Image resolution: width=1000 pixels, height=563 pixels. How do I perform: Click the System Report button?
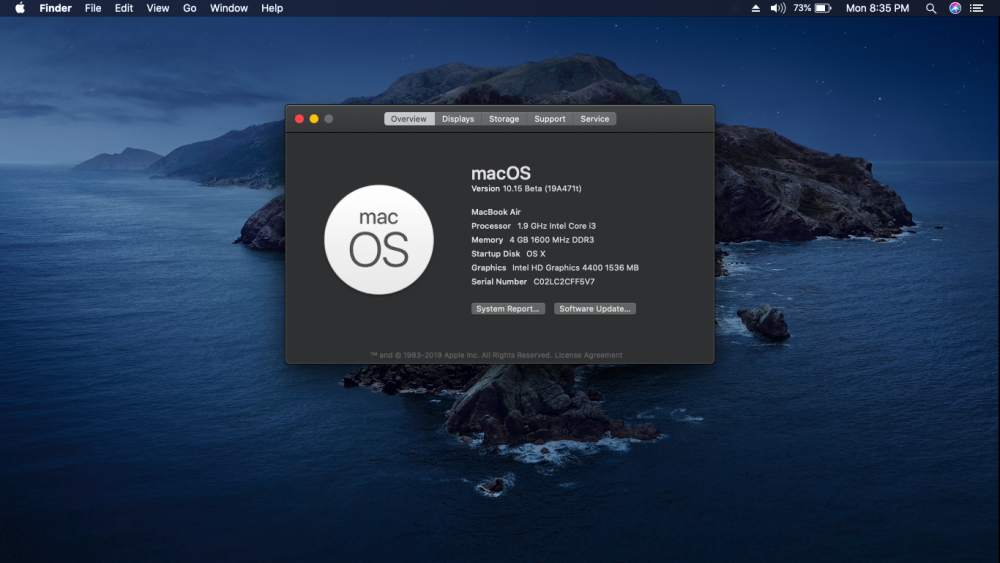pos(508,309)
